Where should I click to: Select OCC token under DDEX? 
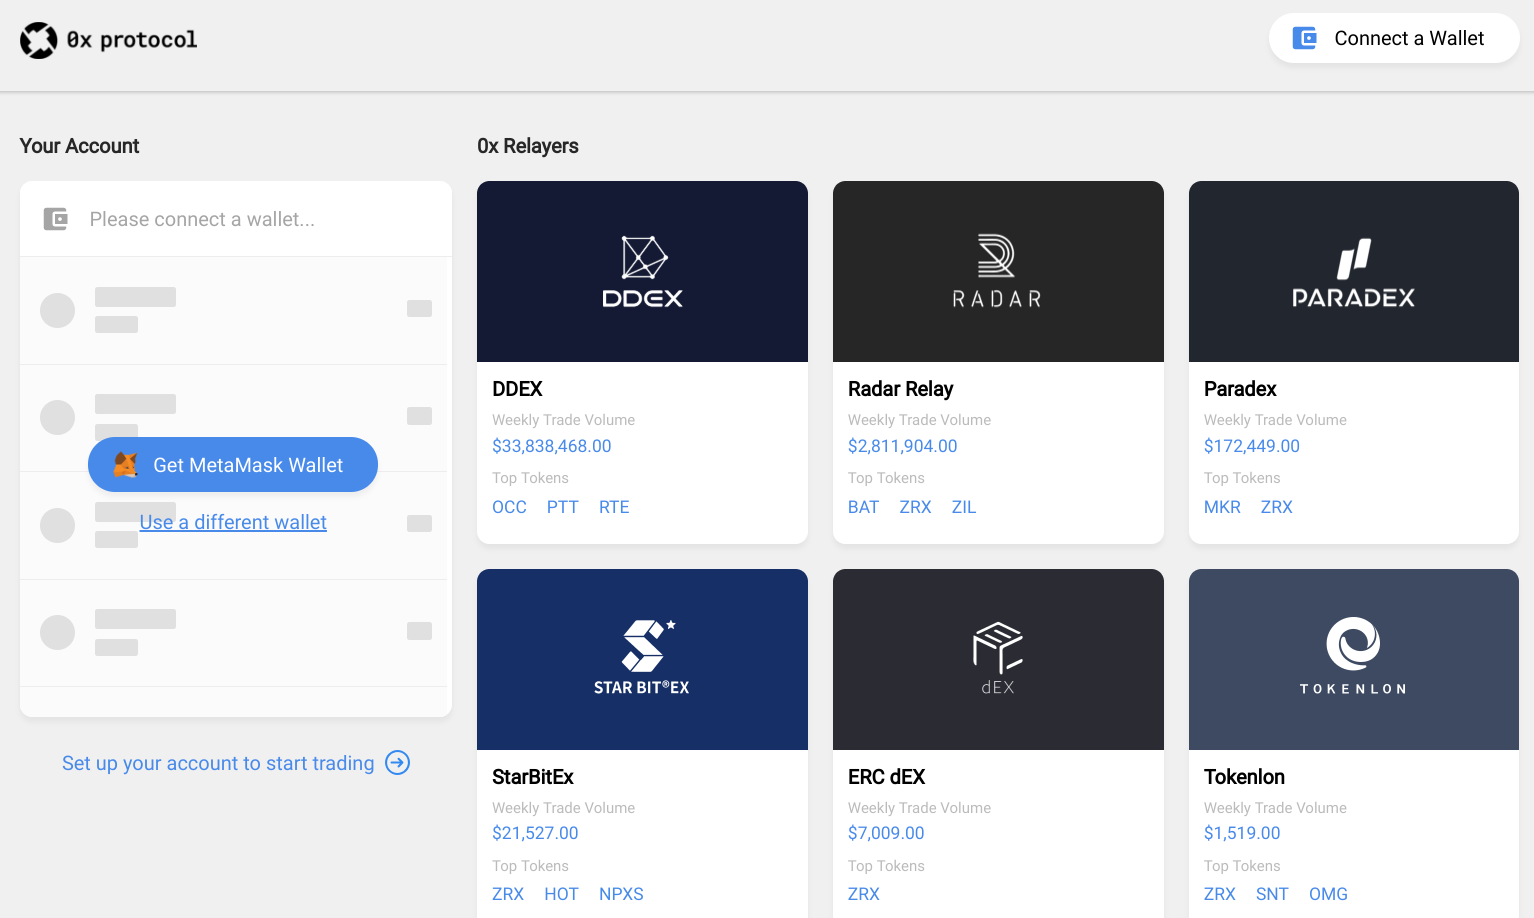[x=509, y=507]
